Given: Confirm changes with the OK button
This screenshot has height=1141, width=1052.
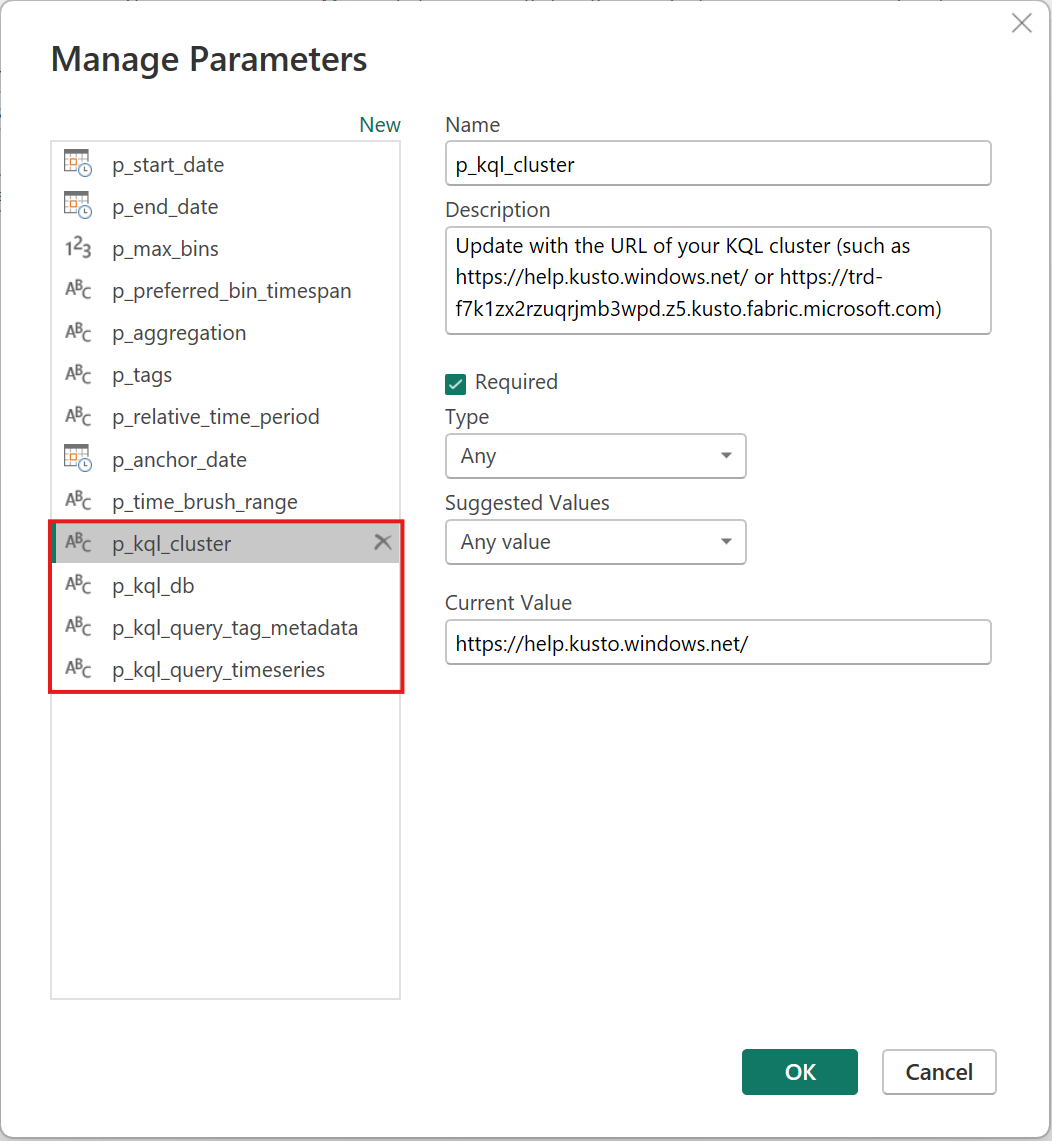Looking at the screenshot, I should click(799, 1071).
